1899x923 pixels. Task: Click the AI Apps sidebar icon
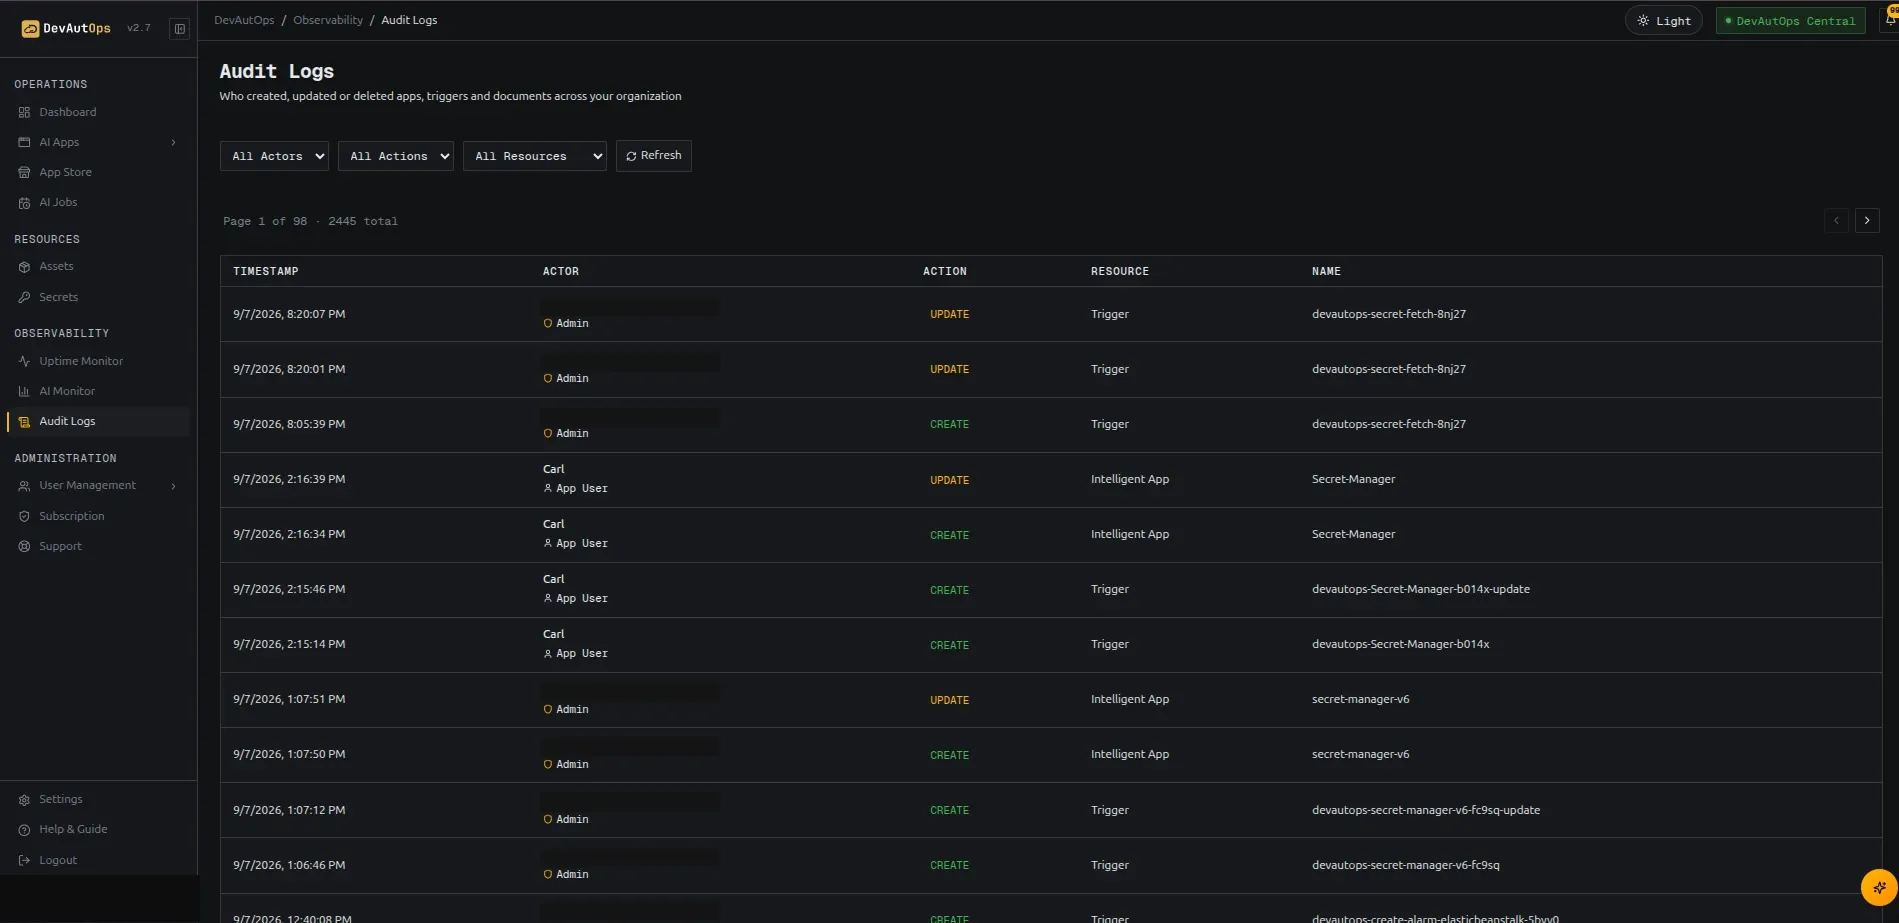24,143
